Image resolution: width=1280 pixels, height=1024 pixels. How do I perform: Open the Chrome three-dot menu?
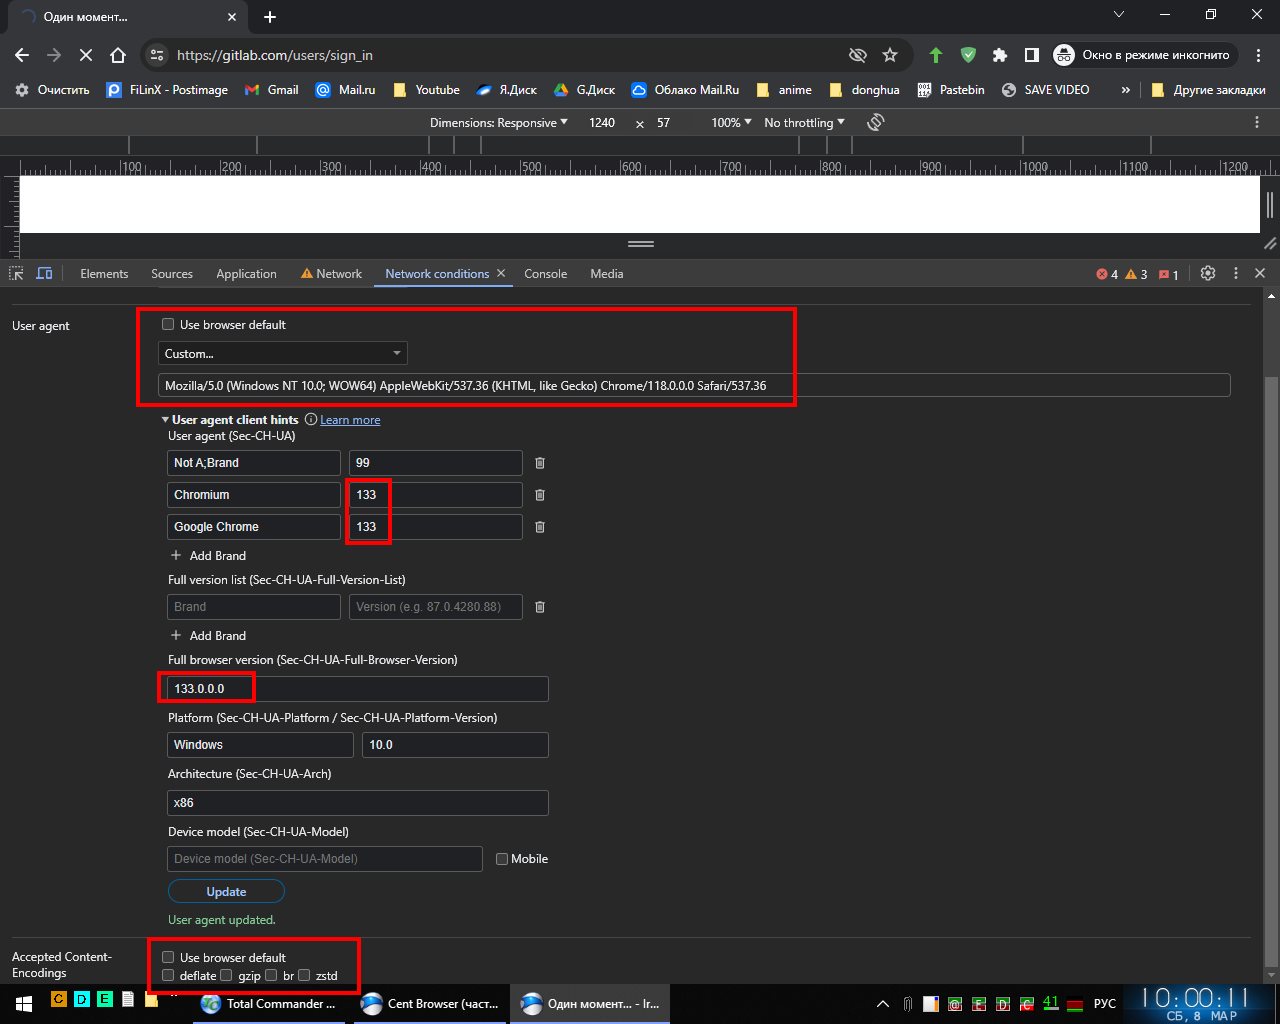click(x=1258, y=55)
